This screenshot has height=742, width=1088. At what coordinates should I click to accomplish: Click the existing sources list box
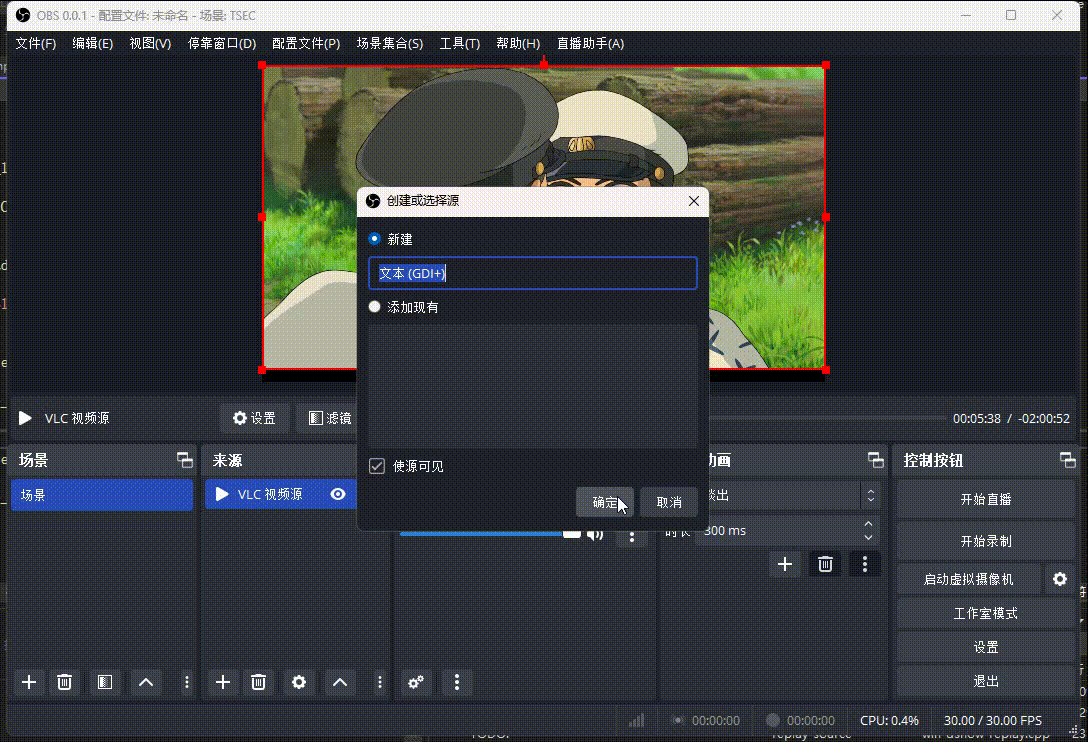coord(533,385)
